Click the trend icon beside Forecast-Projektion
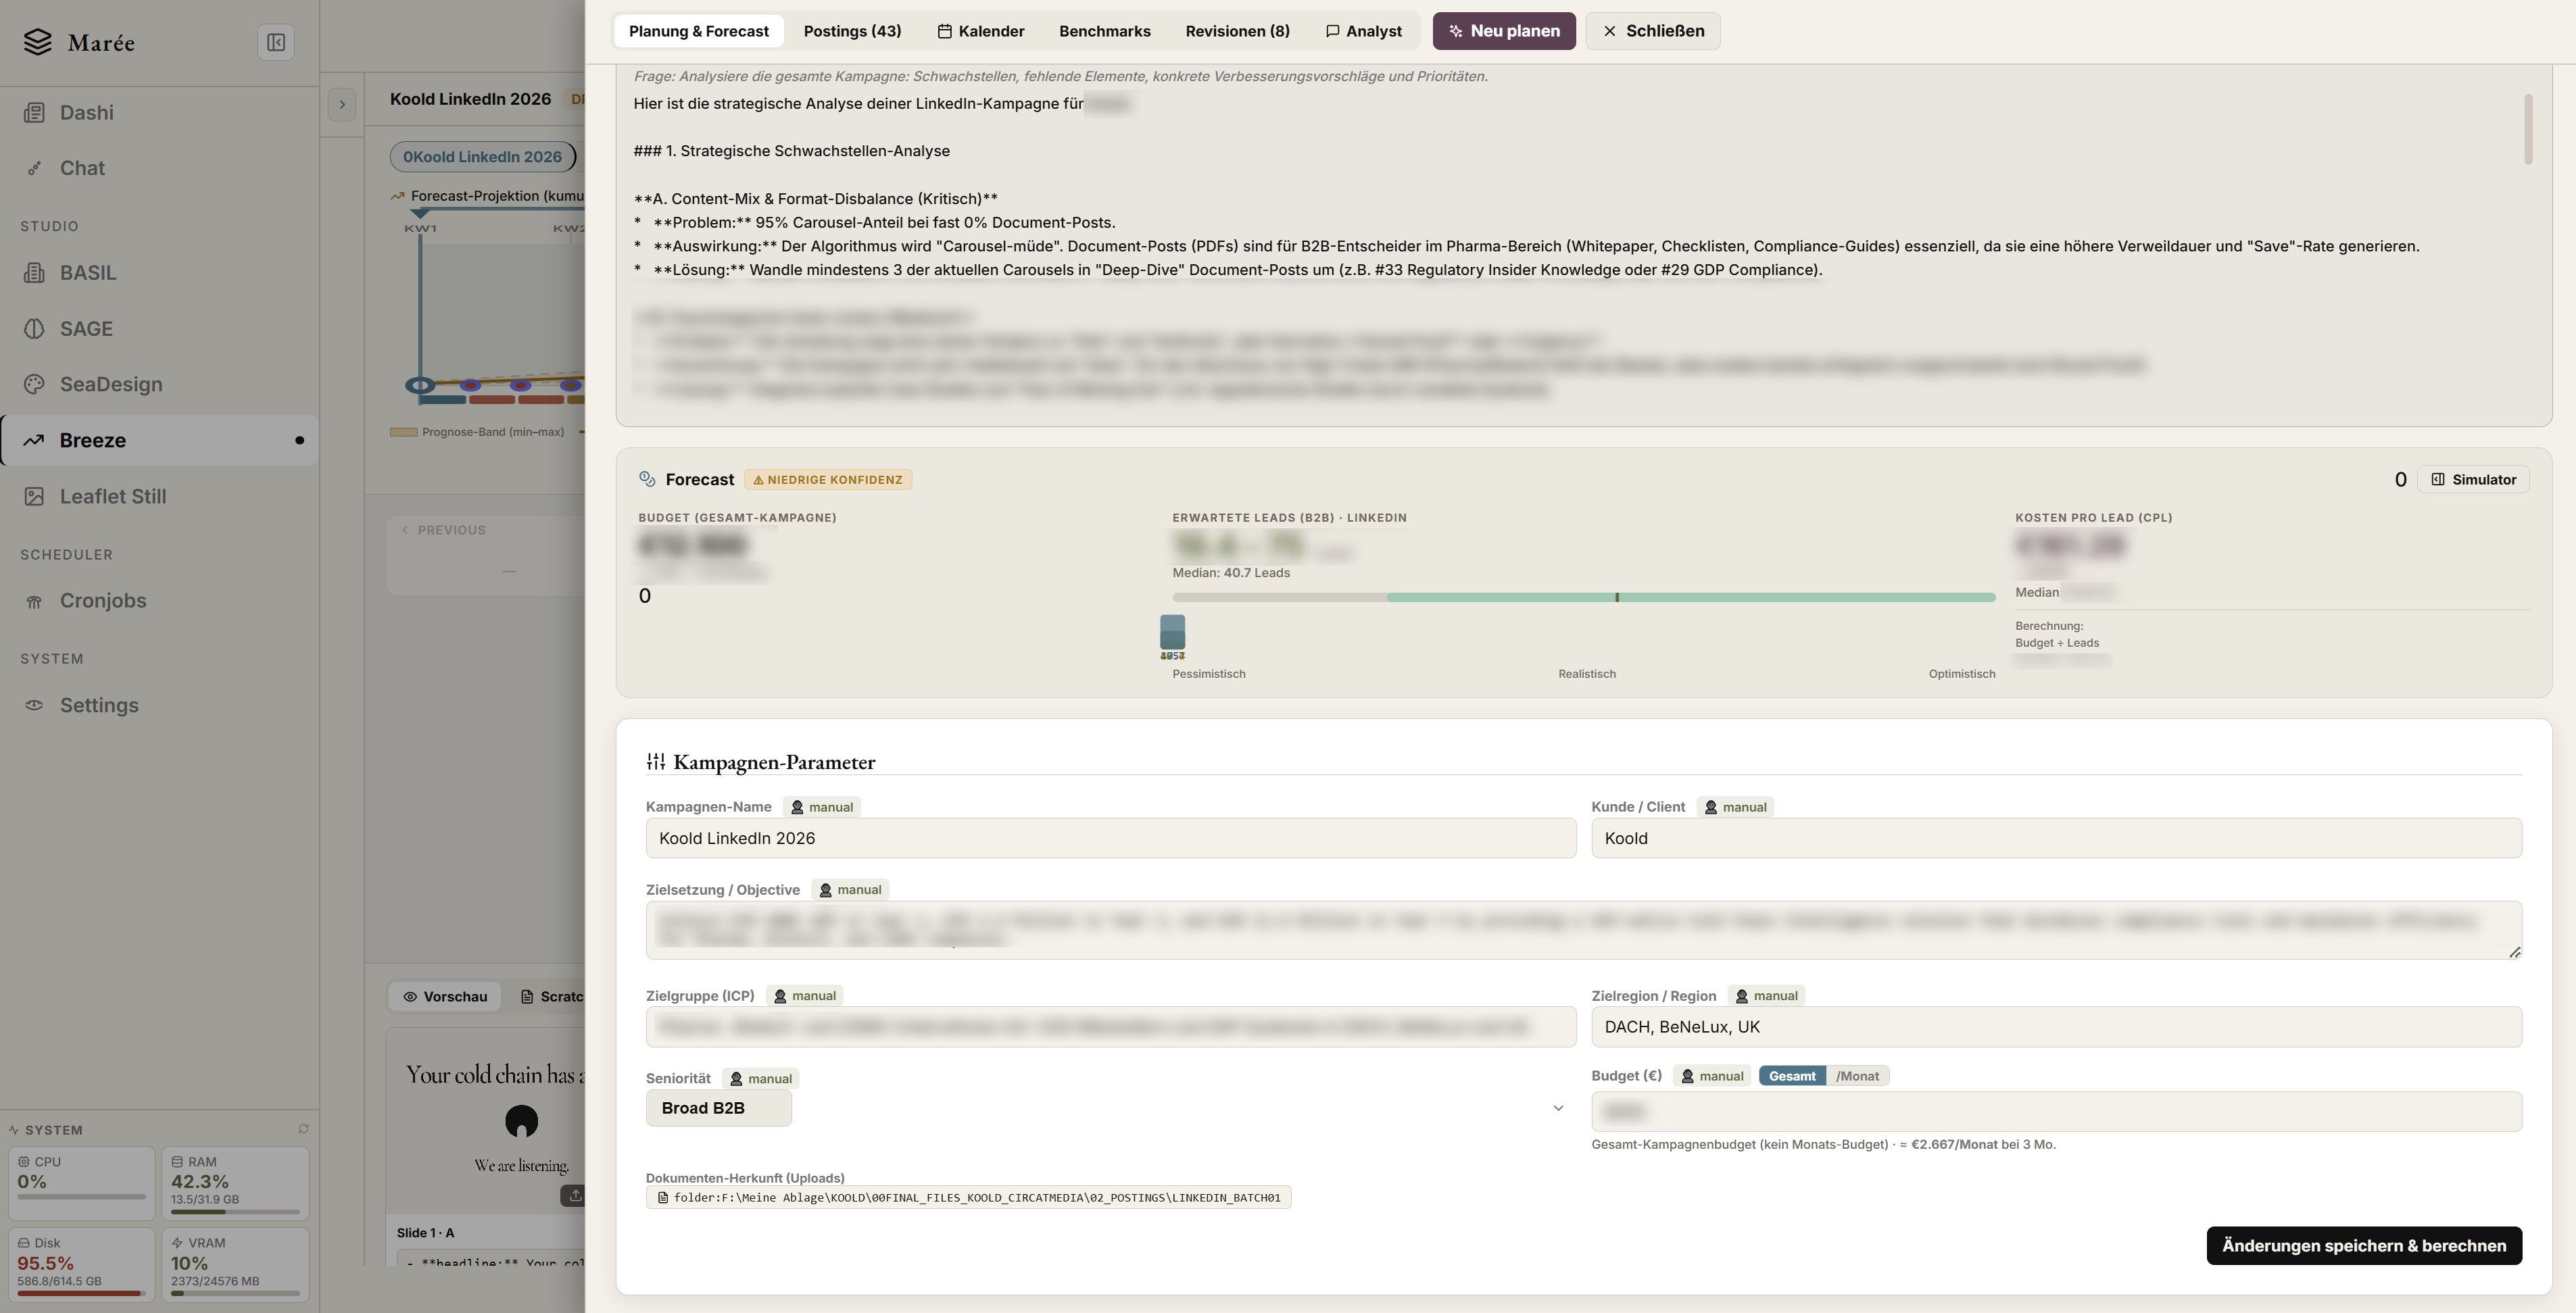2576x1313 pixels. pyautogui.click(x=398, y=196)
